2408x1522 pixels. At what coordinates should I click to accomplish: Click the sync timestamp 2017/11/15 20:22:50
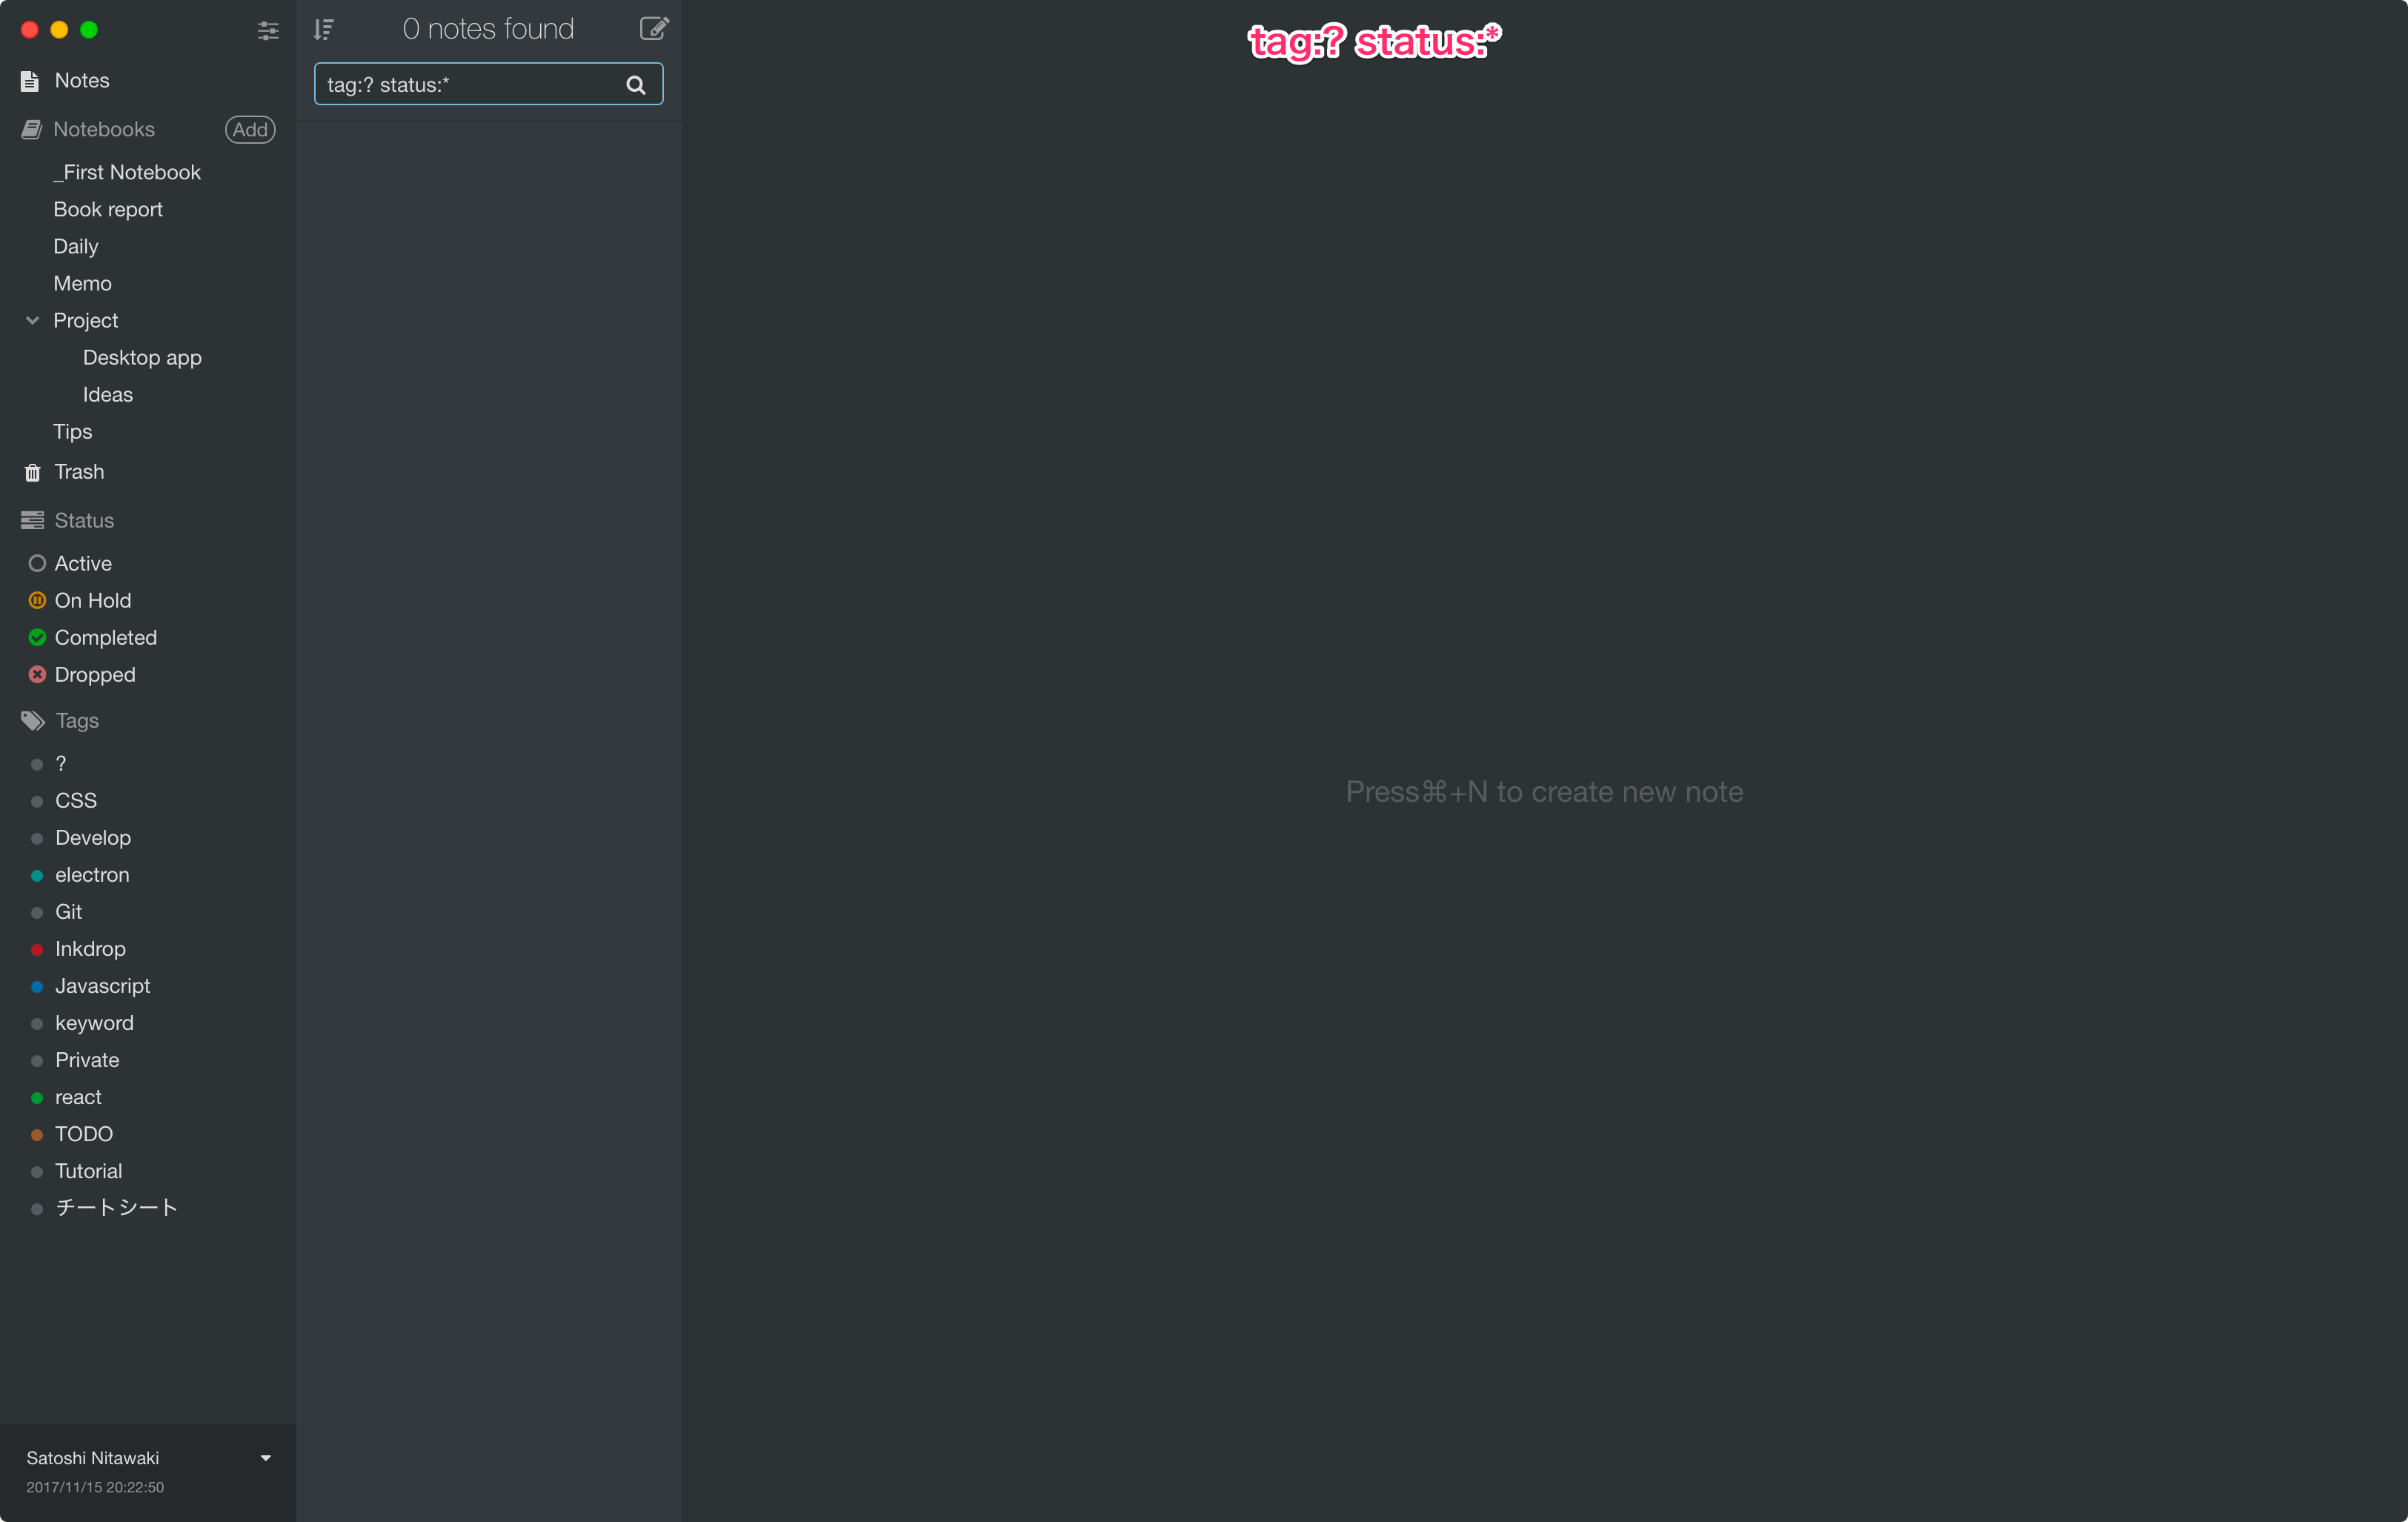tap(95, 1487)
